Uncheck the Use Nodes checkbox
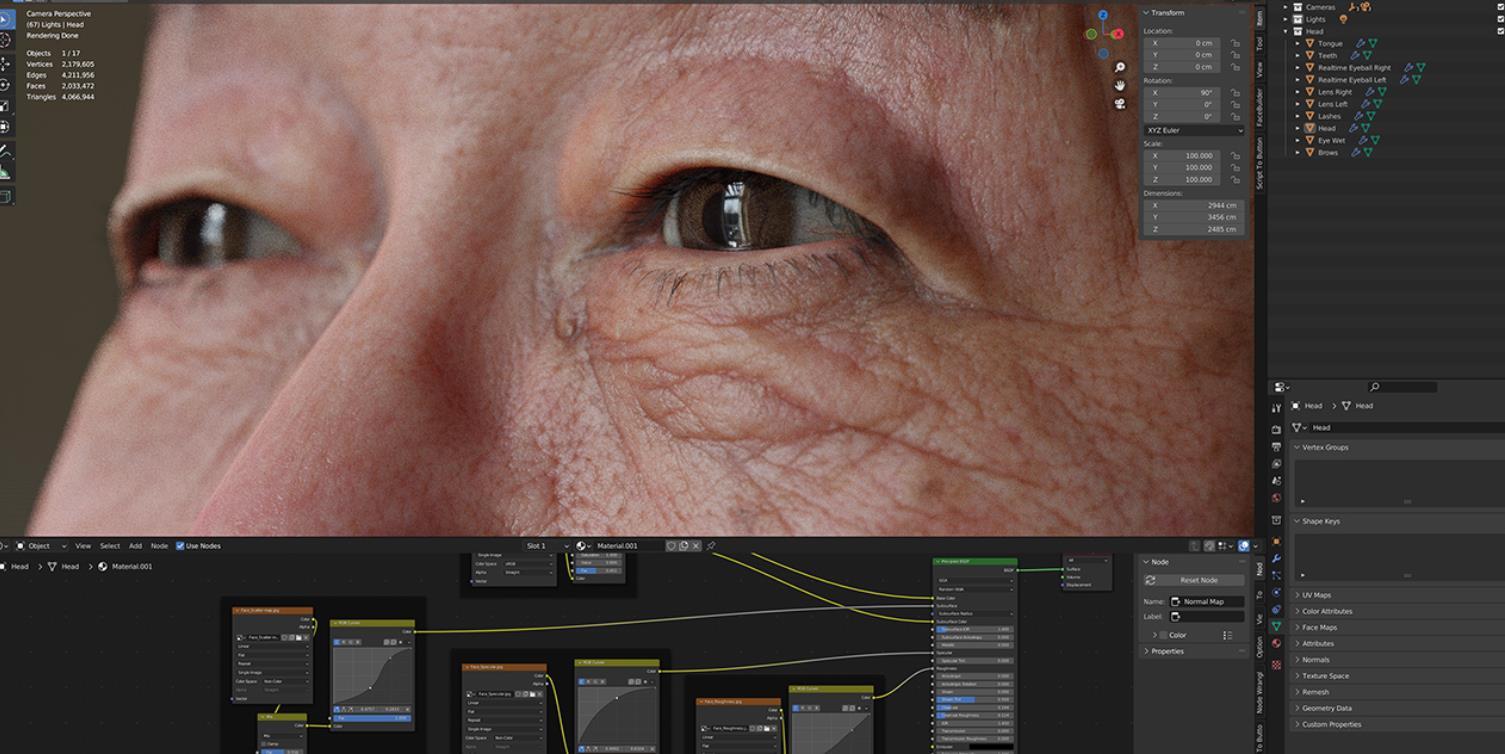1505x754 pixels. tap(180, 546)
